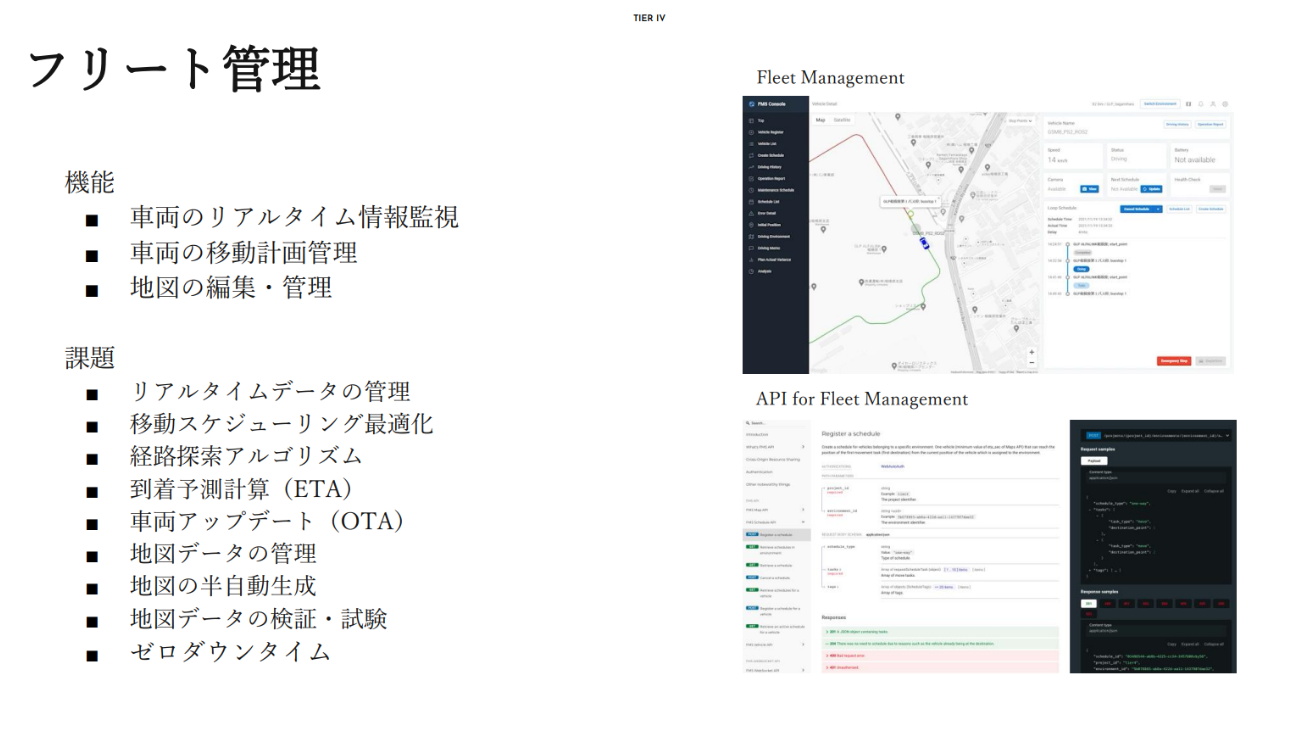Switch the map to the Map view tab

(x=820, y=120)
